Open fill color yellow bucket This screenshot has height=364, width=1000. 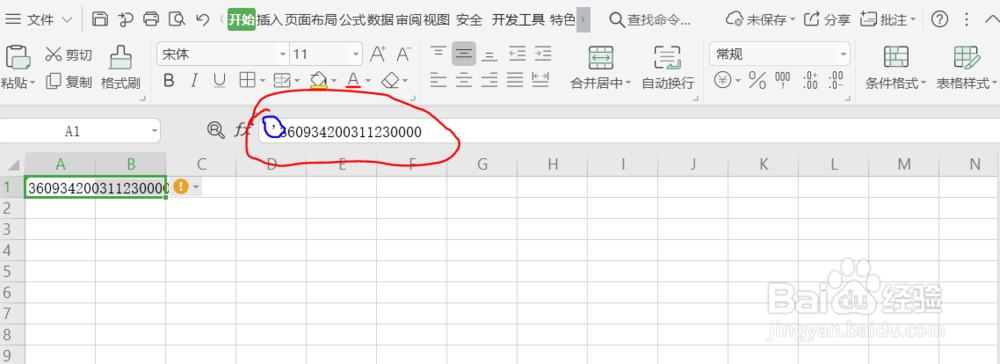(x=318, y=80)
